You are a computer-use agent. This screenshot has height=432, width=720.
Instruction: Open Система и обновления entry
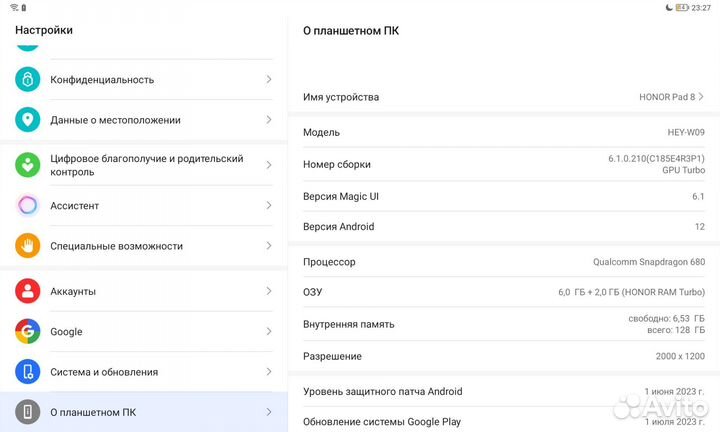click(x=144, y=371)
